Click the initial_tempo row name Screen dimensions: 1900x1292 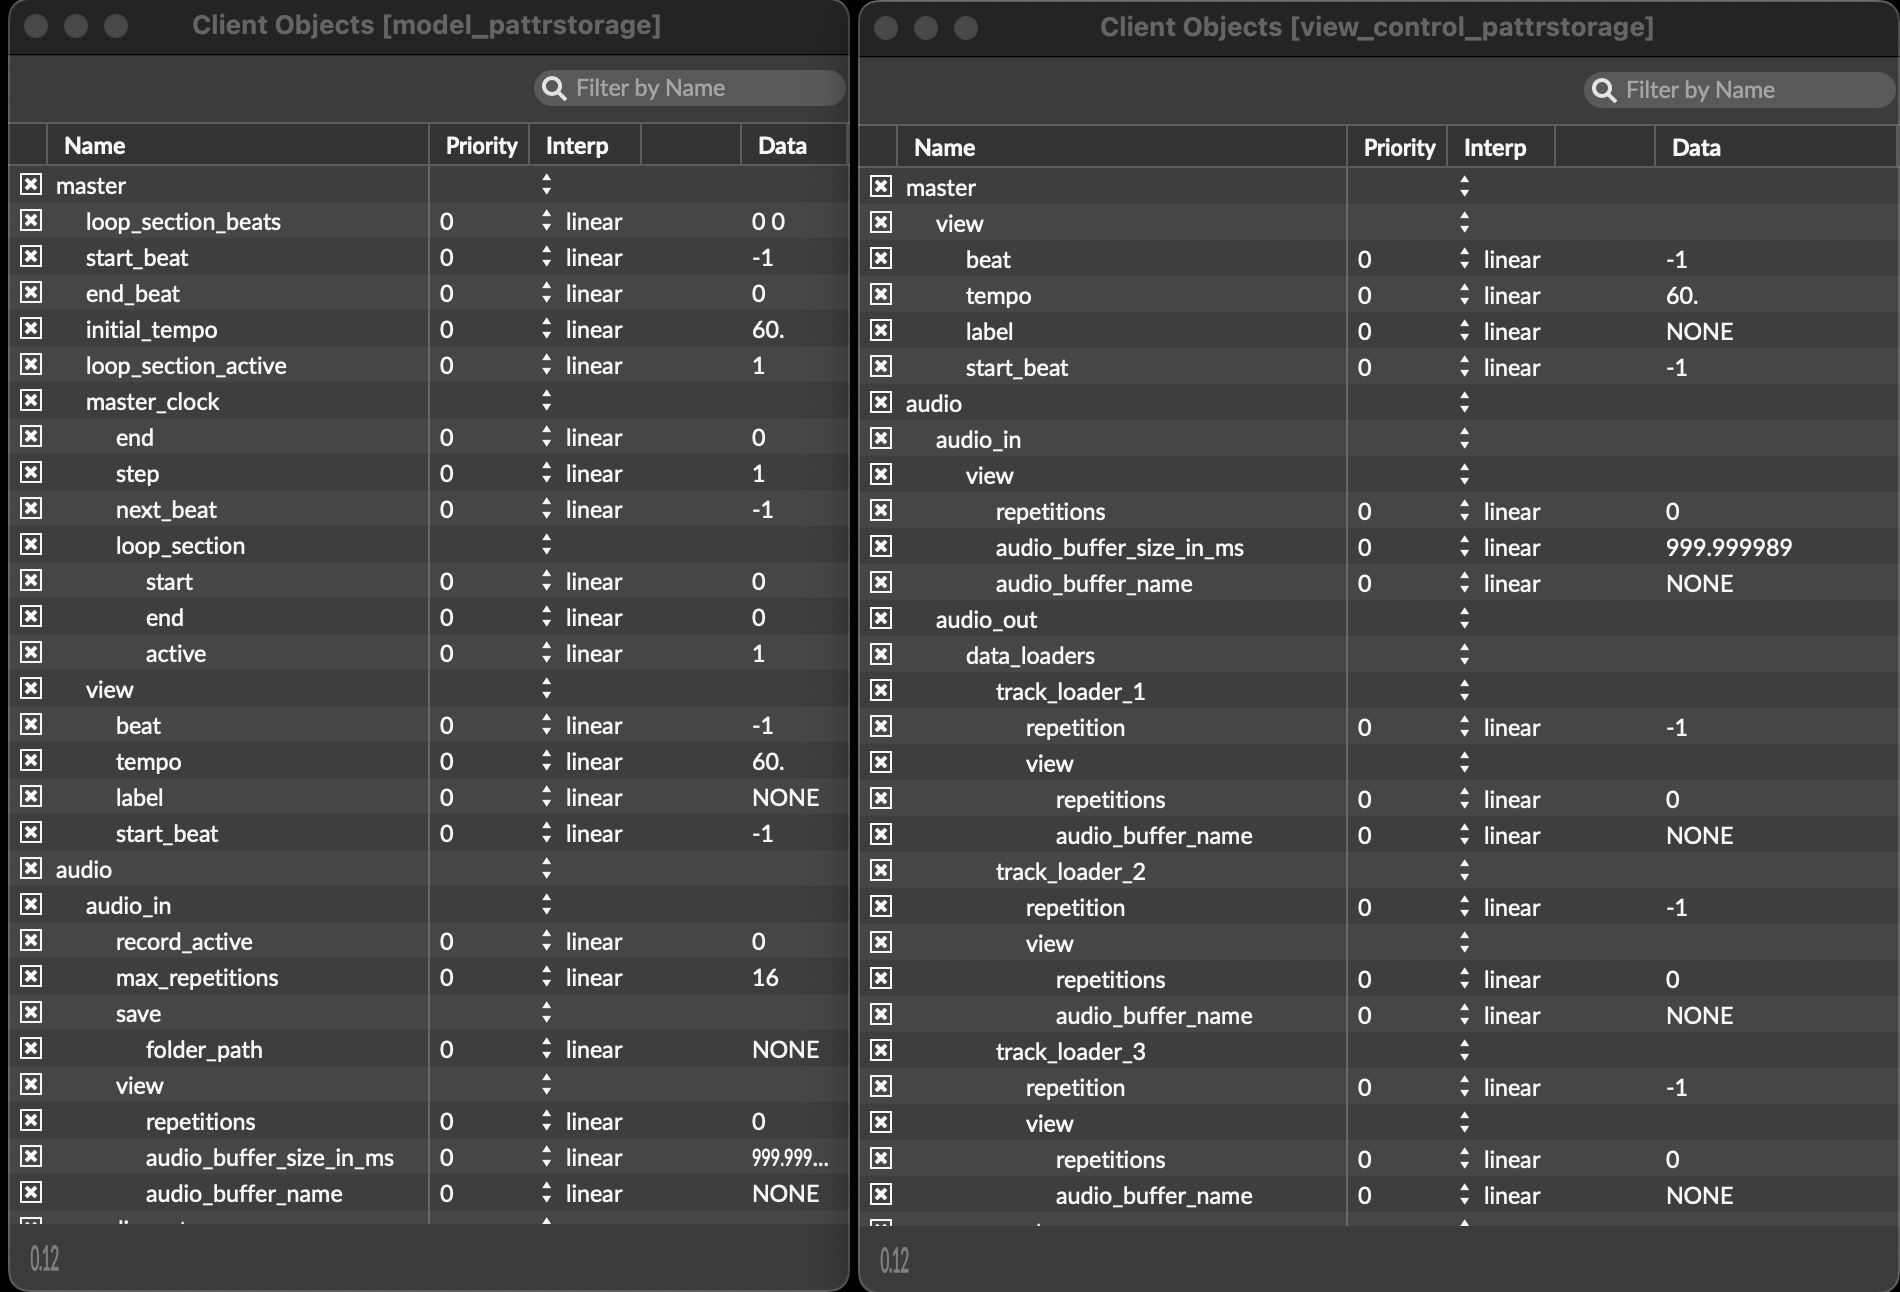pyautogui.click(x=151, y=329)
